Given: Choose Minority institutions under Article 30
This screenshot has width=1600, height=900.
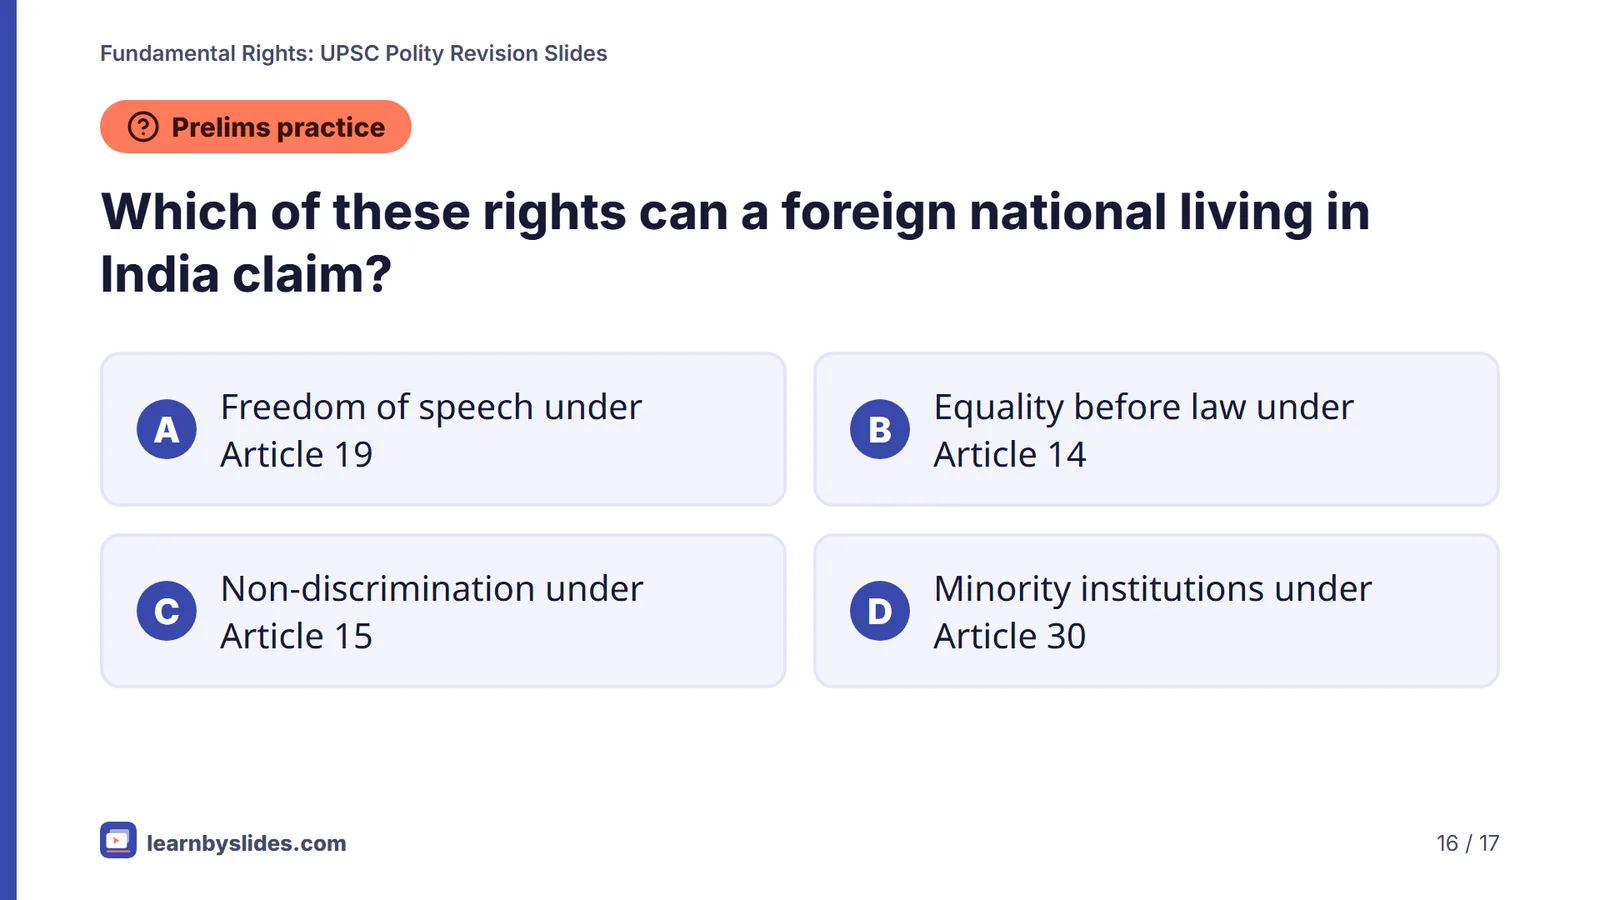Looking at the screenshot, I should coord(1156,611).
